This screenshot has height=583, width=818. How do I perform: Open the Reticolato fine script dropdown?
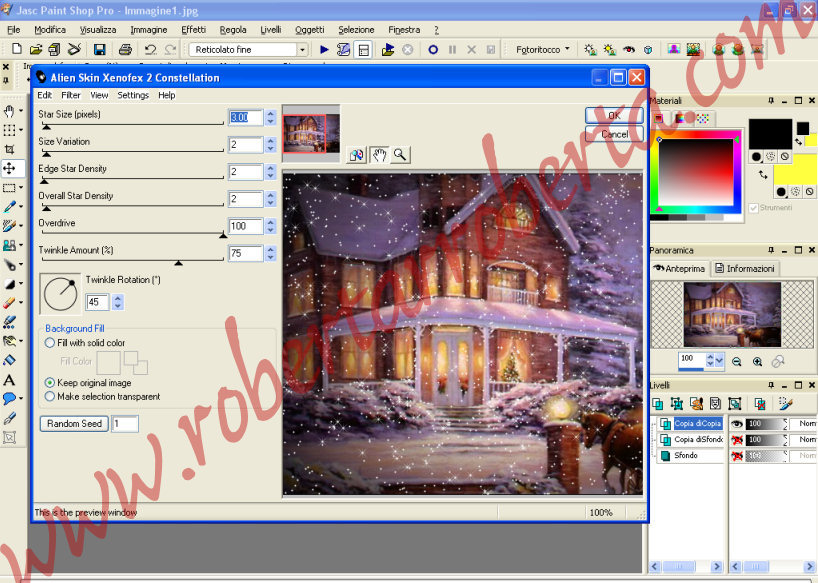pos(302,50)
